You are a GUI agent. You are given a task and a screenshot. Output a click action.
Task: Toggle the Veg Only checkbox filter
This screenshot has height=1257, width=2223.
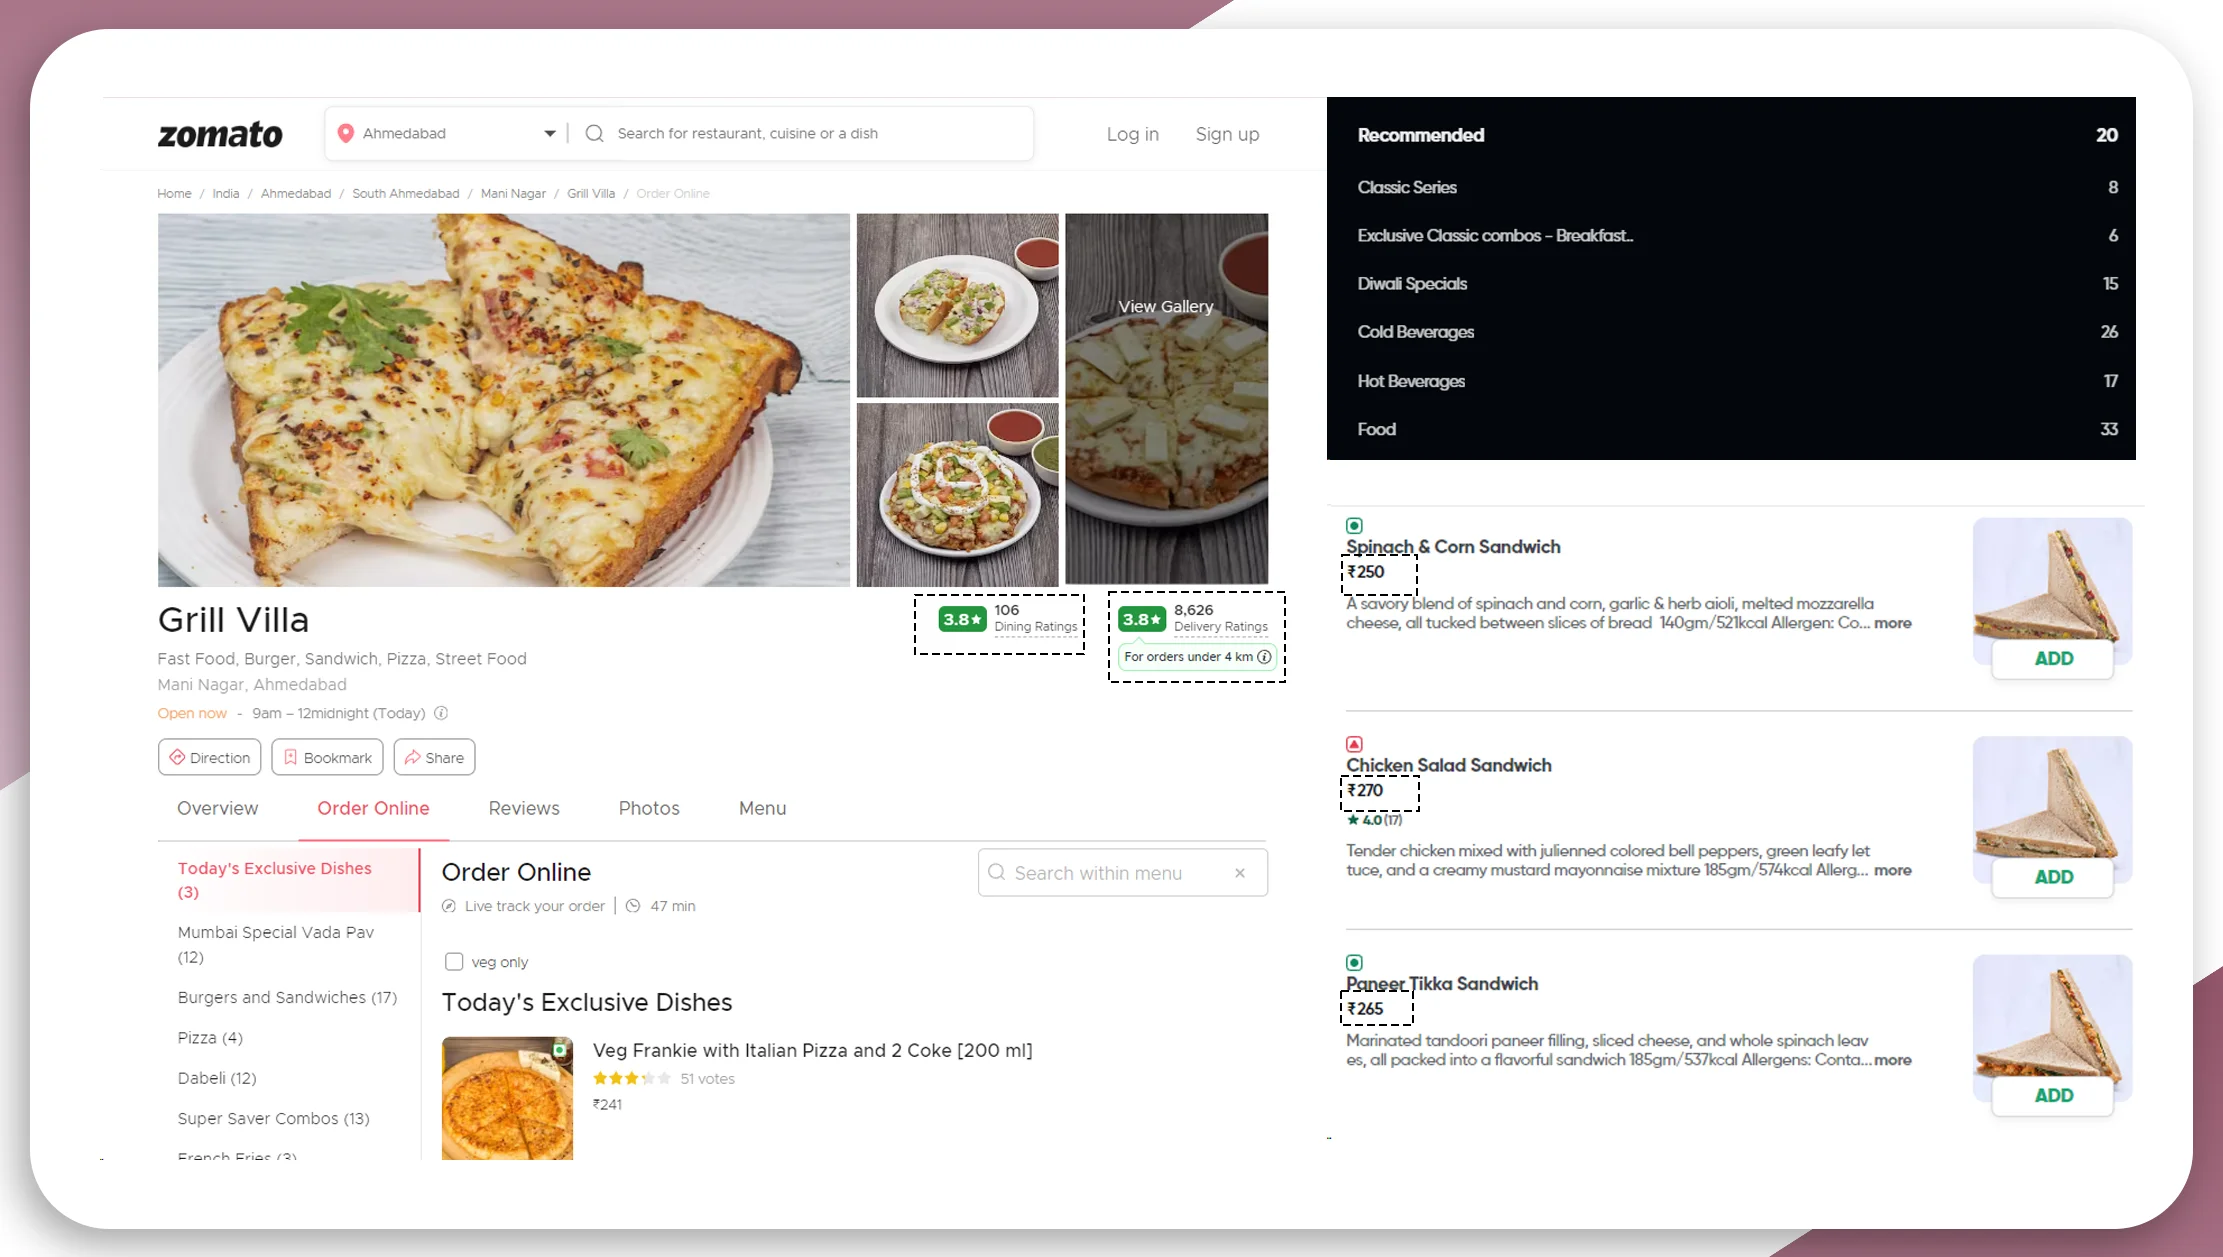[x=453, y=961]
